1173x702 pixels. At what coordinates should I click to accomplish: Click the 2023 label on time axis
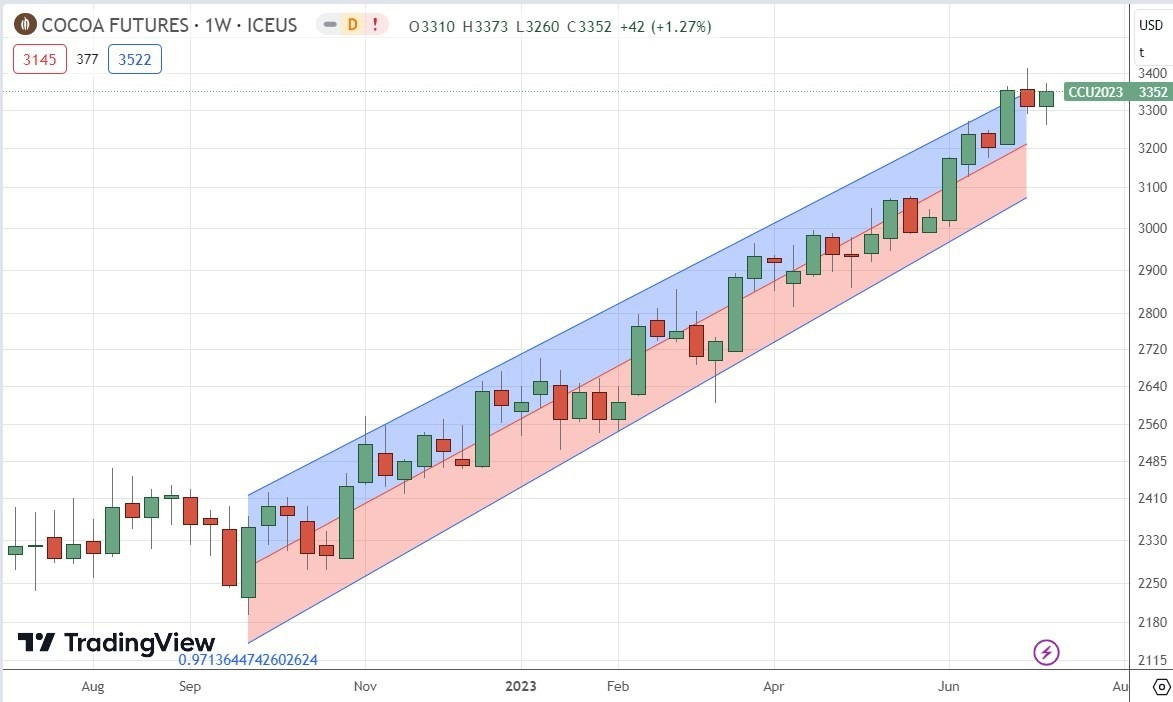click(520, 686)
